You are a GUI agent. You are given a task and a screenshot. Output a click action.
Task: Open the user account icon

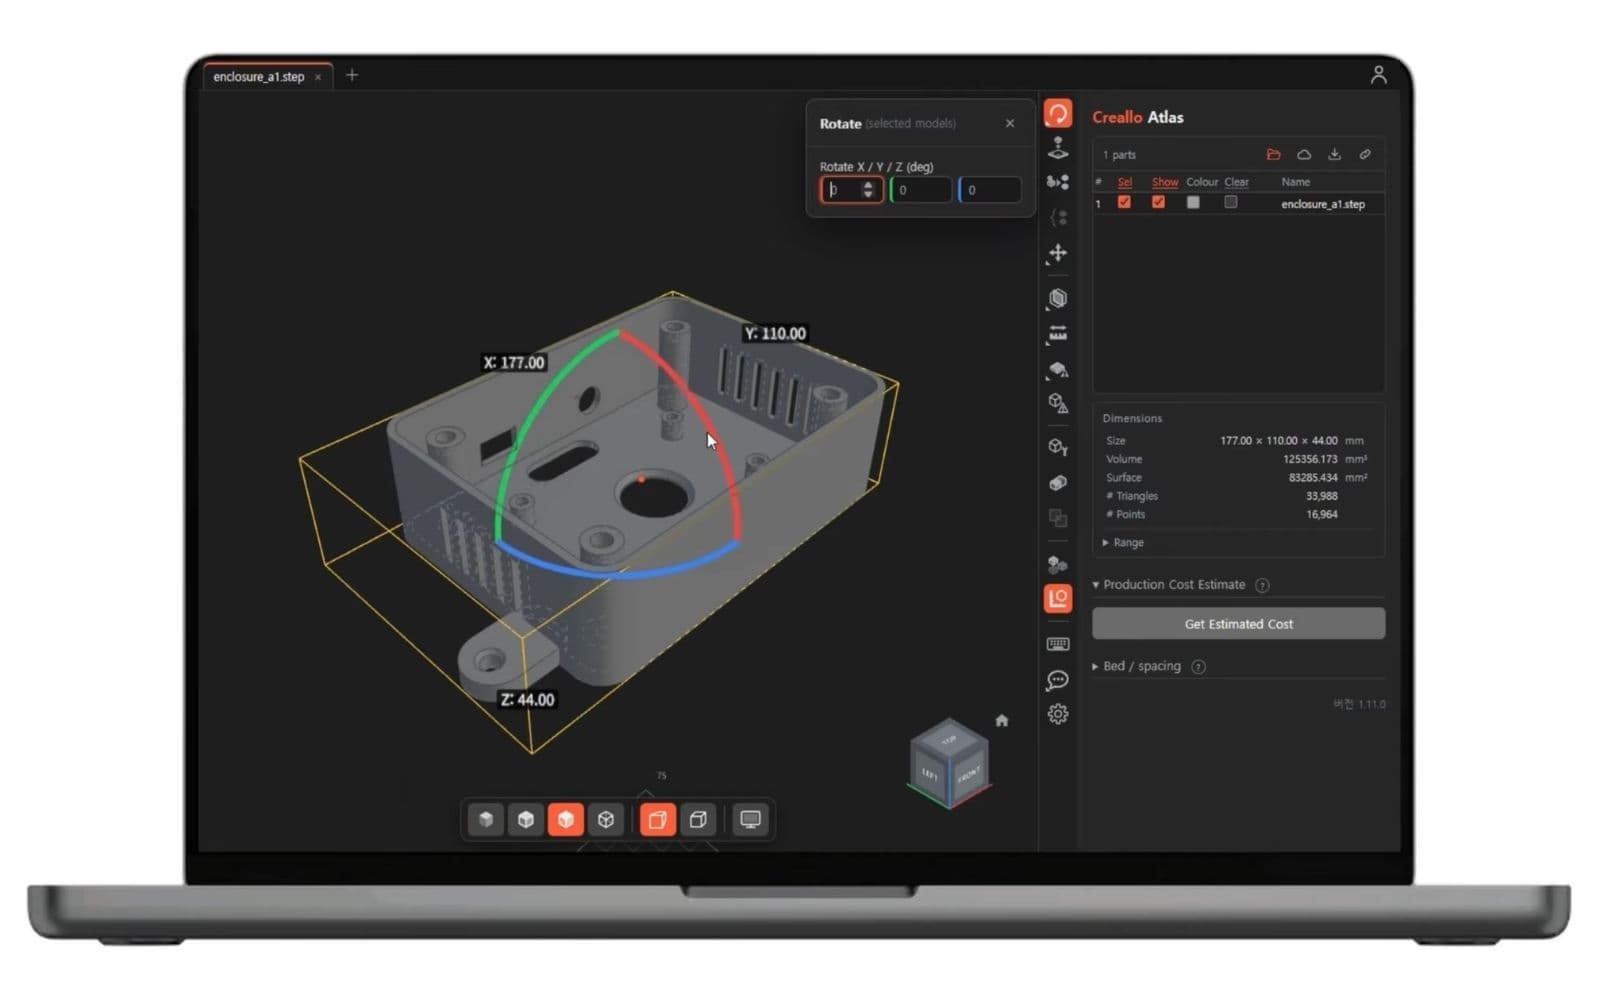(1378, 74)
